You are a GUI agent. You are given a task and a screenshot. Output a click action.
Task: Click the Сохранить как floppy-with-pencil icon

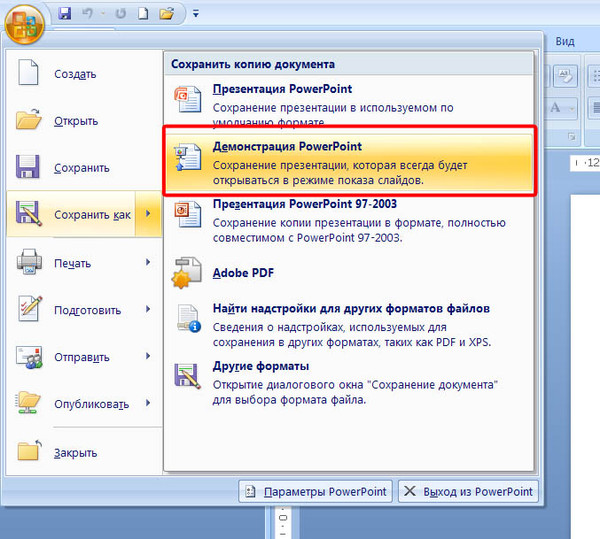[28, 213]
